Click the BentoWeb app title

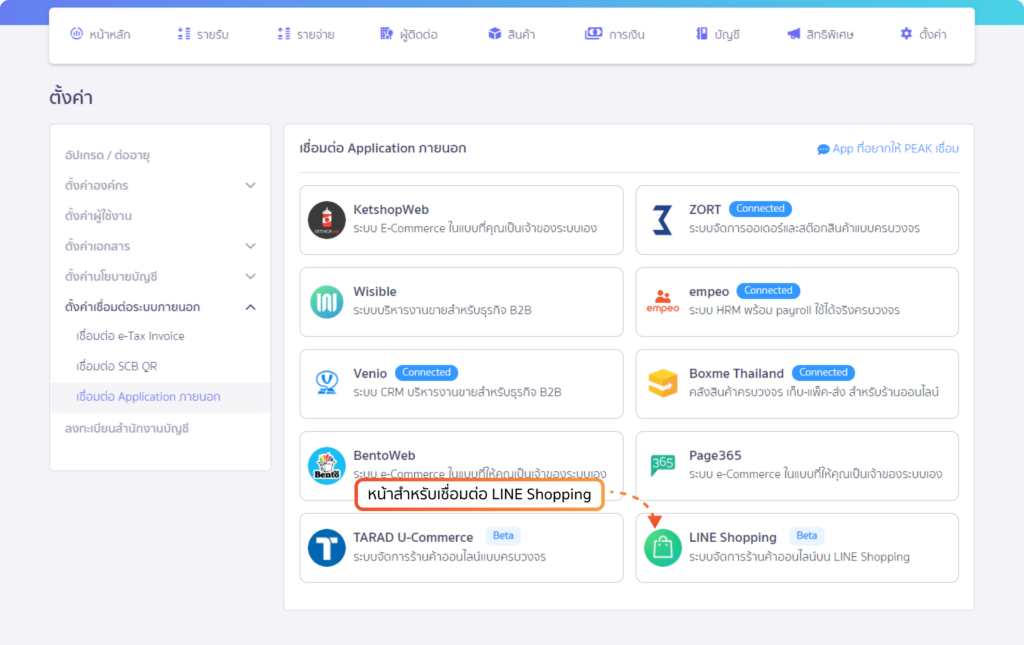click(384, 456)
